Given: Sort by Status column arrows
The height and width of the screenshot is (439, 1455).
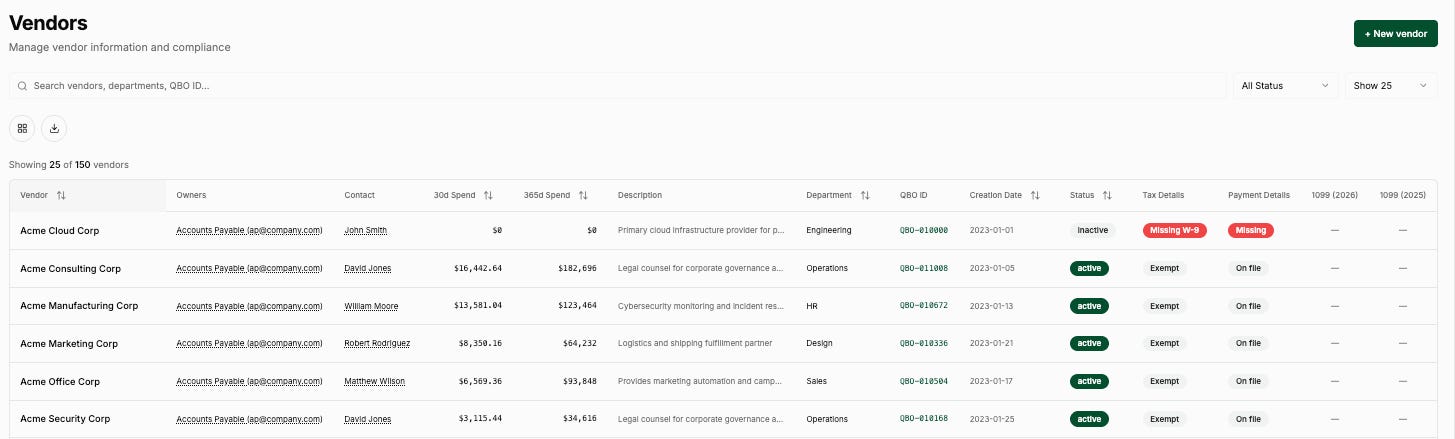Looking at the screenshot, I should click(1107, 195).
